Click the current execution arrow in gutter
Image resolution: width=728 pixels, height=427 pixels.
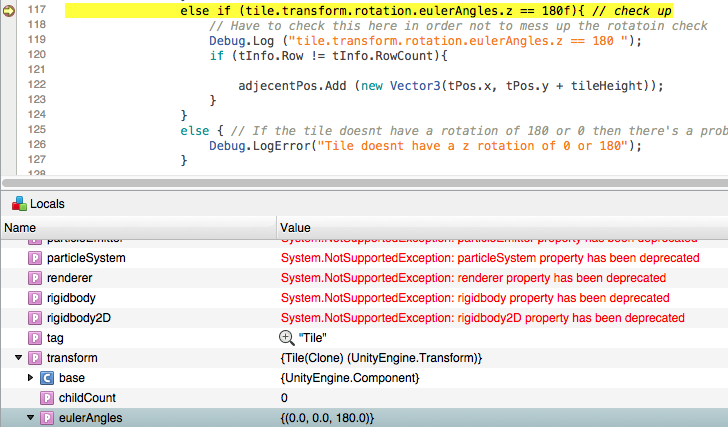[x=9, y=10]
